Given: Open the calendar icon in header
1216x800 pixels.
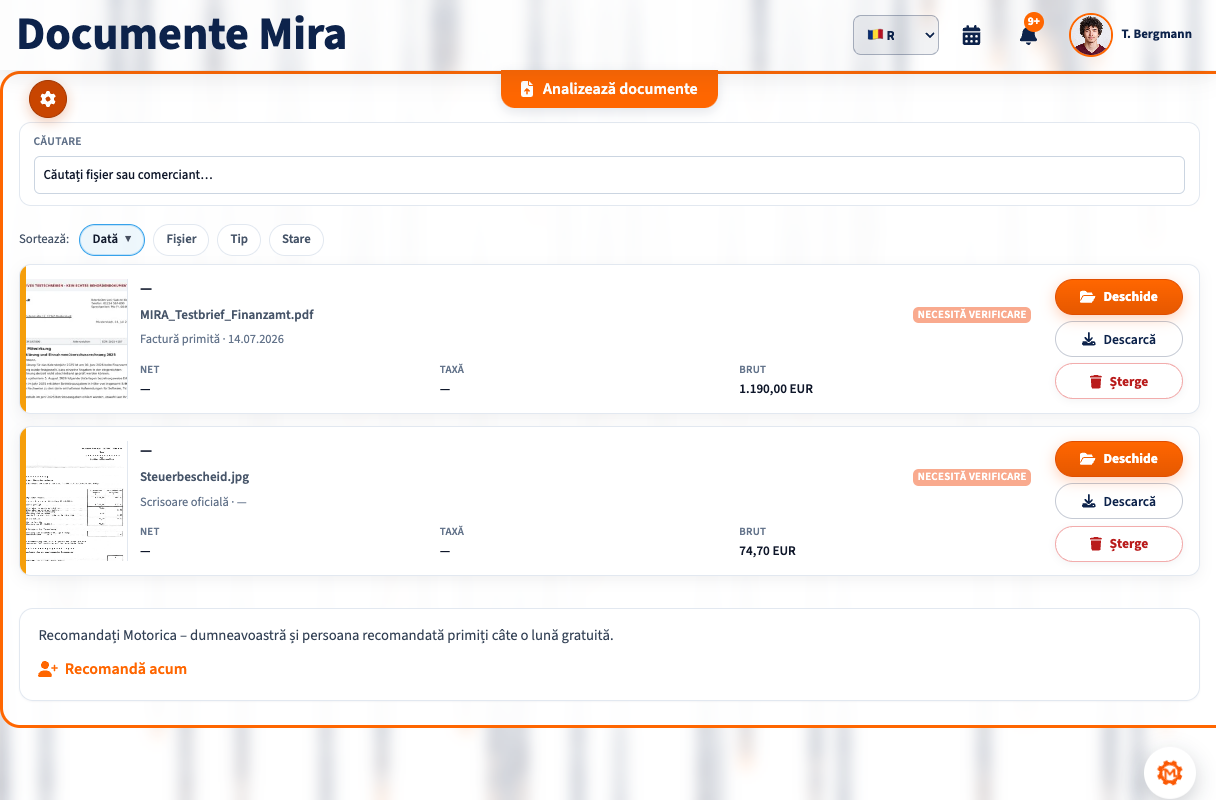Looking at the screenshot, I should click(x=971, y=35).
